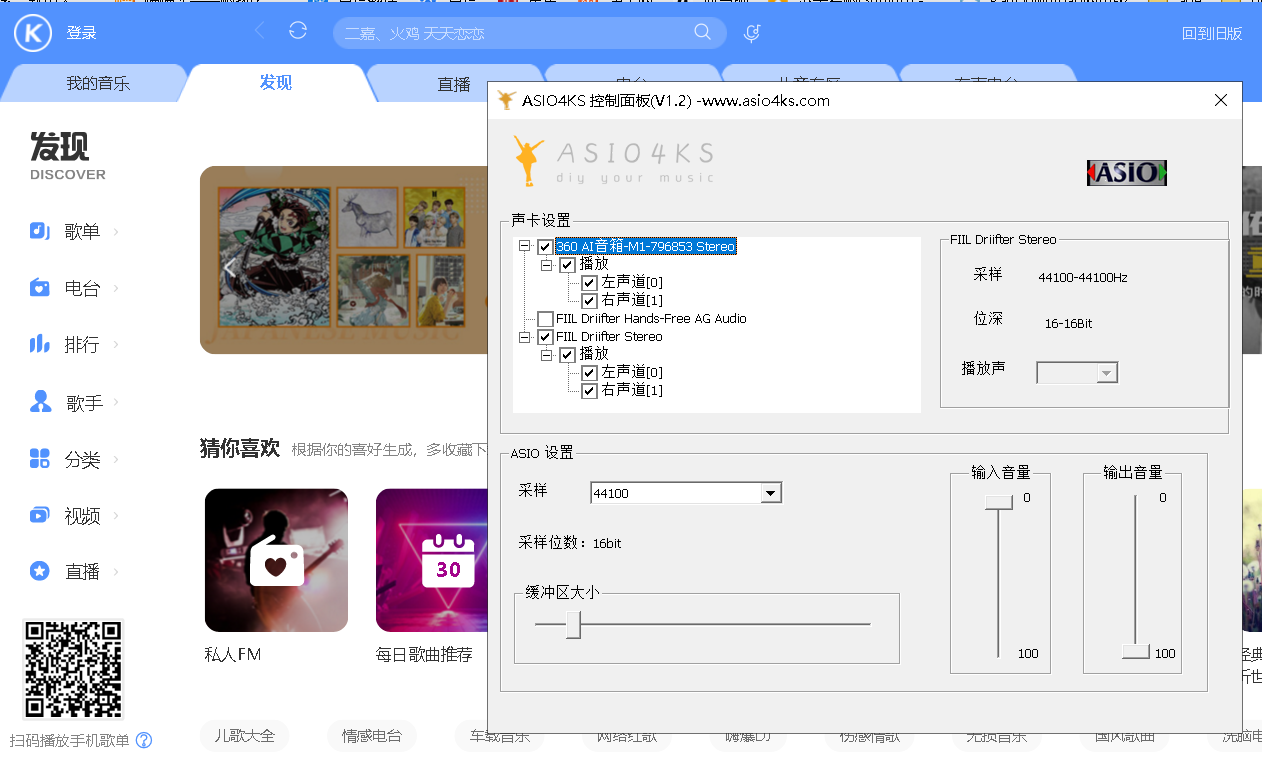This screenshot has height=773, width=1262.
Task: Click 登录 to sign in
Action: (82, 33)
